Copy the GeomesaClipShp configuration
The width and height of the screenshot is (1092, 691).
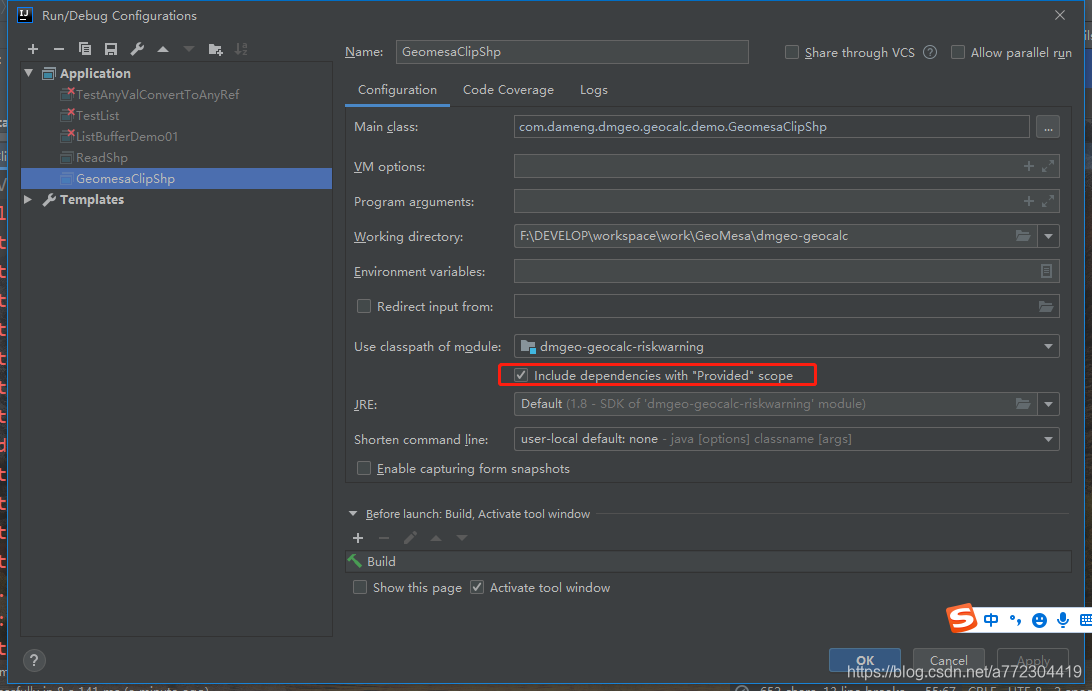tap(84, 48)
